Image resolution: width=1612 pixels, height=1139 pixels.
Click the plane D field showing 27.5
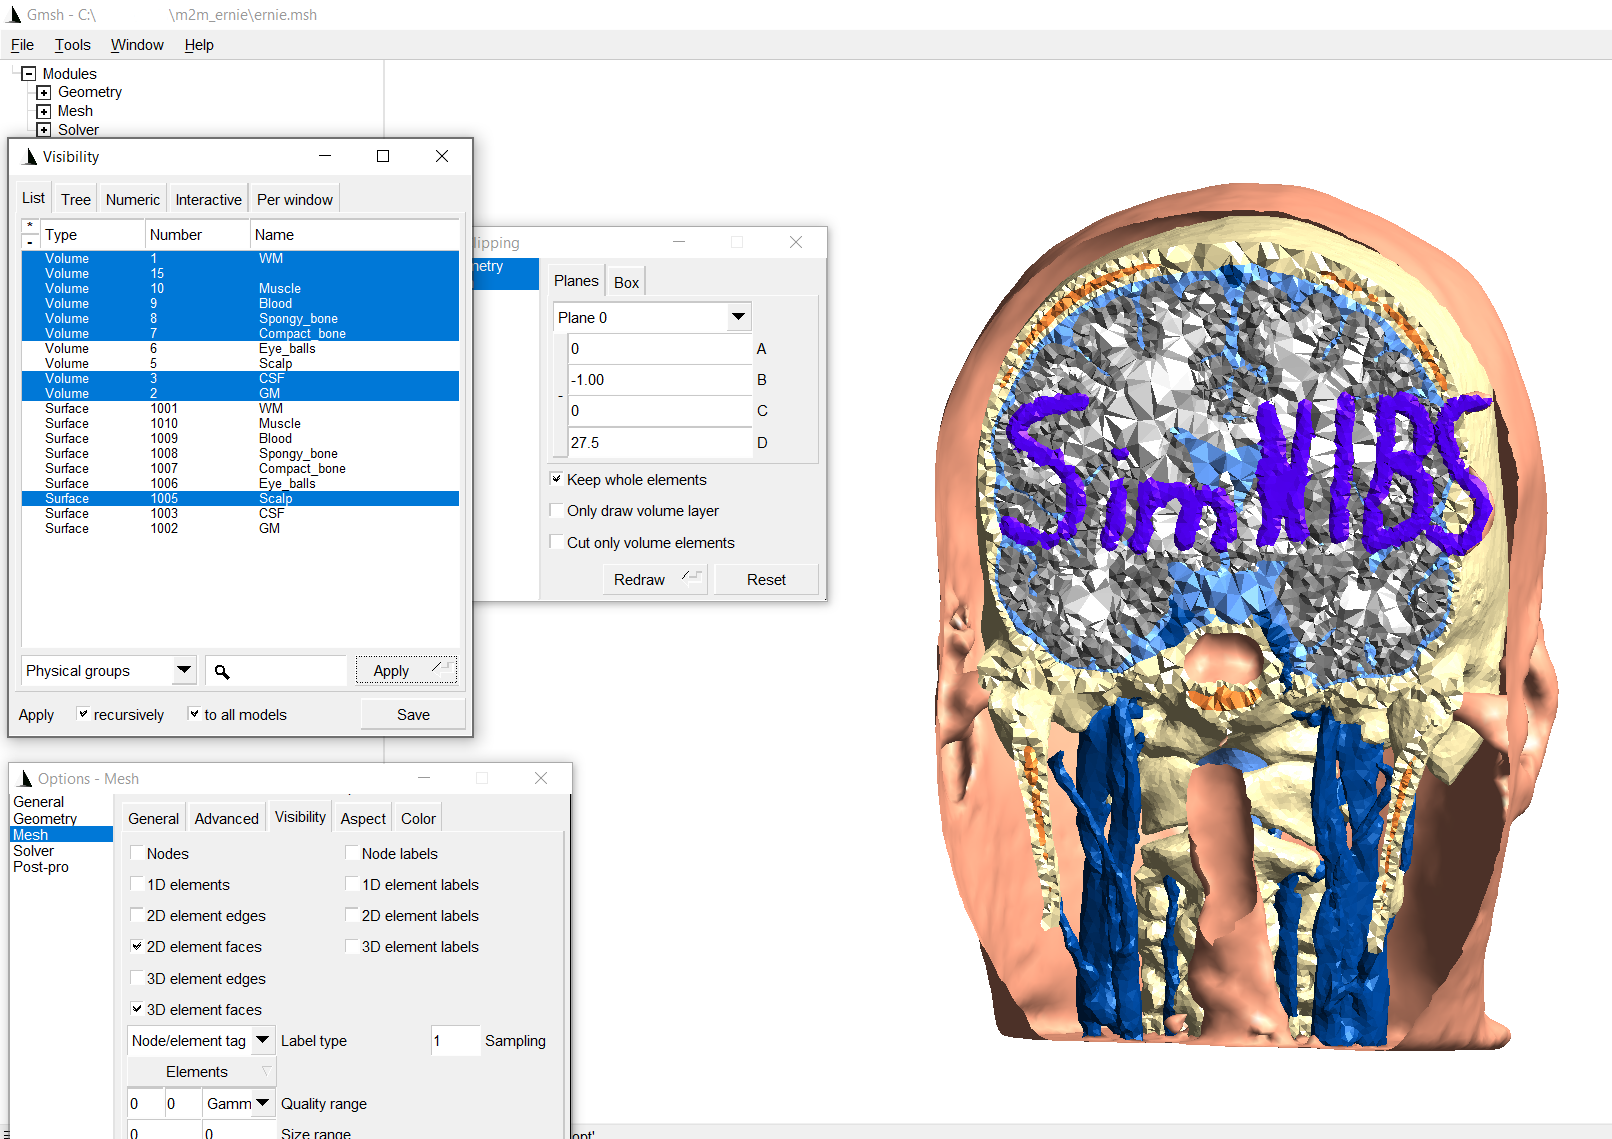pos(659,442)
